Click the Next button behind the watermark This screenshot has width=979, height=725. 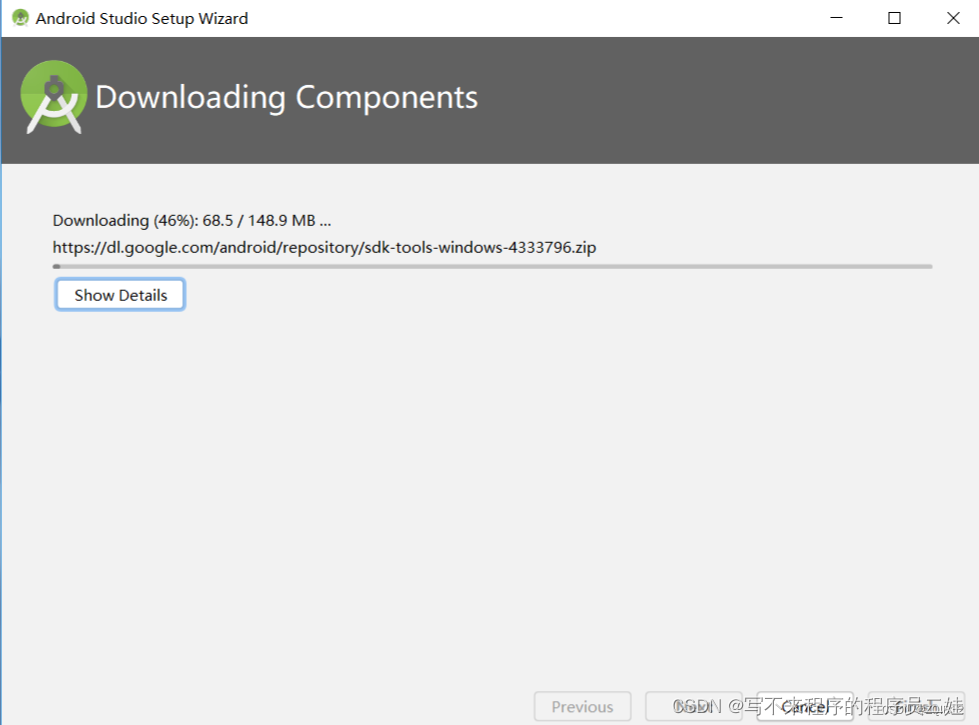coord(694,706)
